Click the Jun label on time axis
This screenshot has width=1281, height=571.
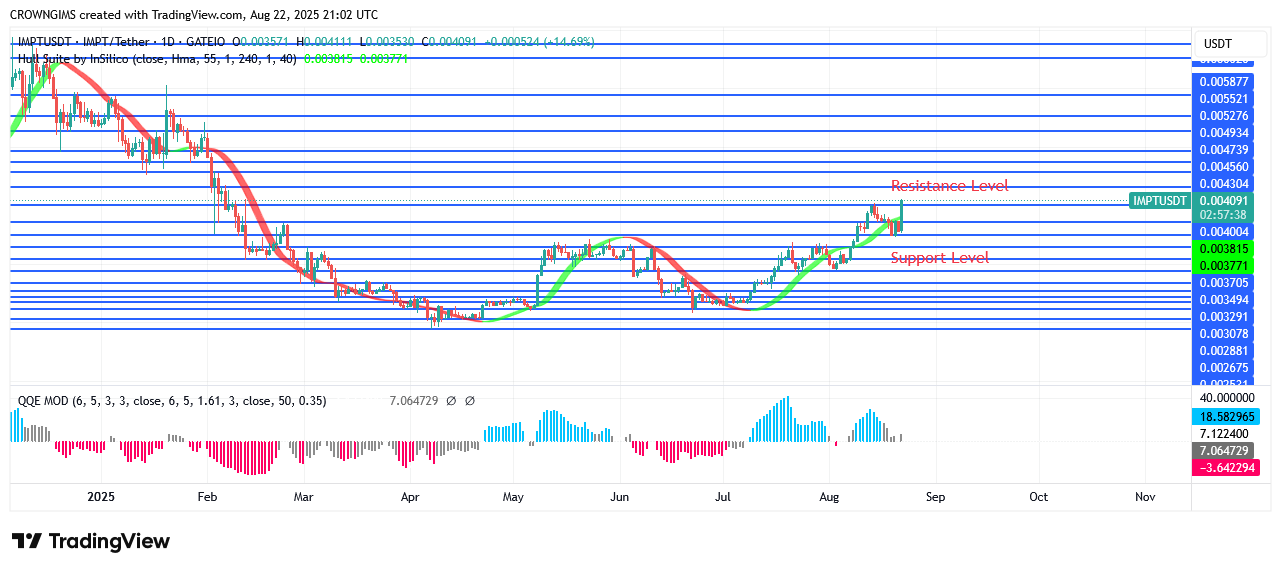coord(619,496)
